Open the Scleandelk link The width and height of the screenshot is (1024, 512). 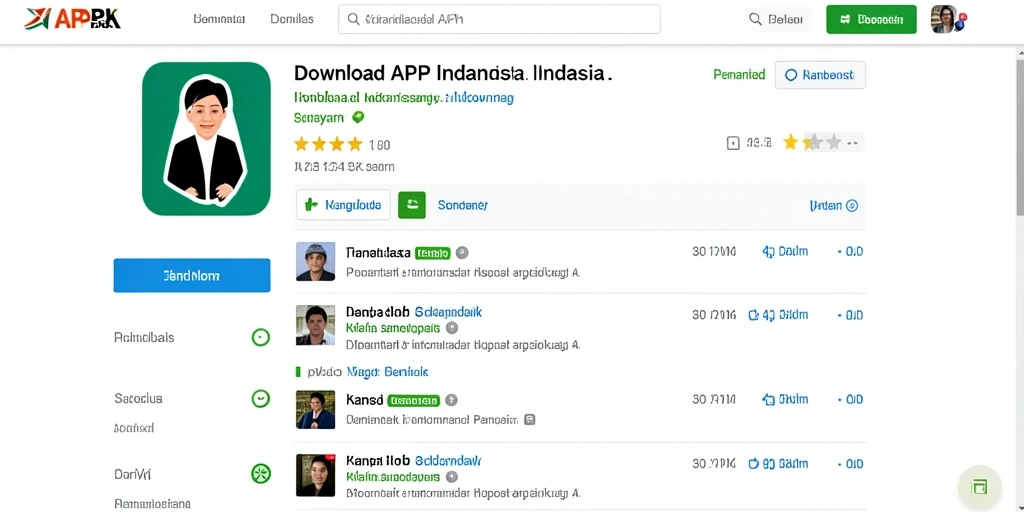click(x=449, y=312)
